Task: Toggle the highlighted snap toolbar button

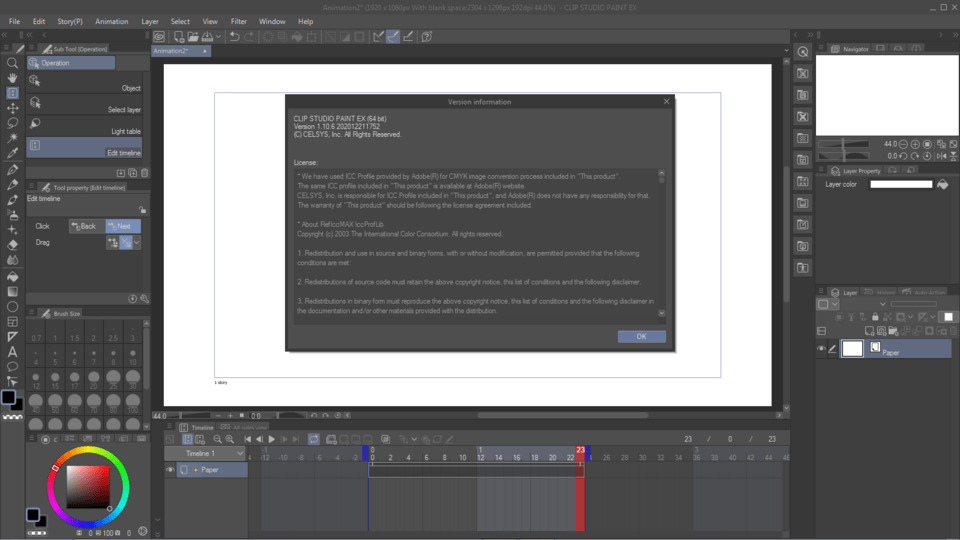Action: [393, 37]
